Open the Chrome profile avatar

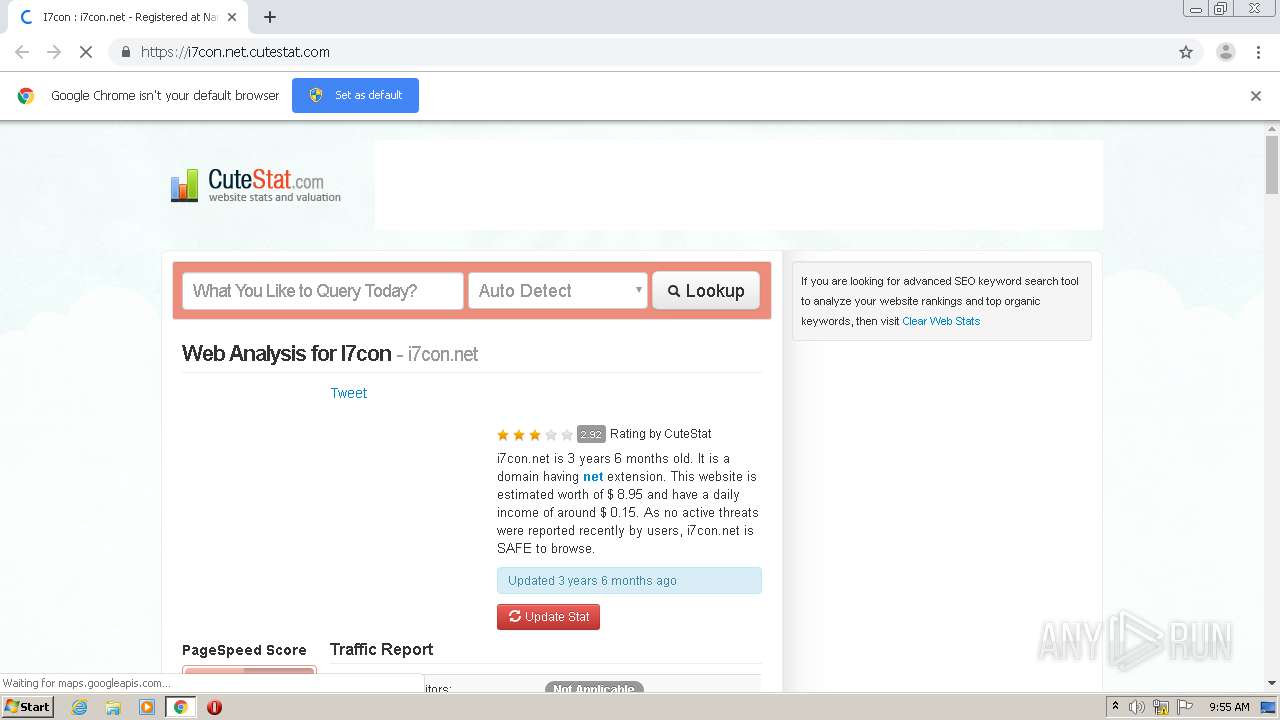click(1225, 52)
